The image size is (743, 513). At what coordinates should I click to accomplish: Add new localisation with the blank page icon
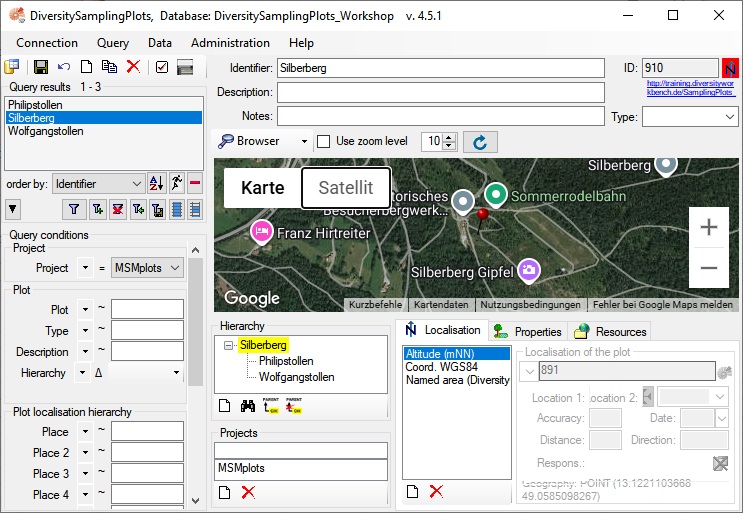[411, 491]
